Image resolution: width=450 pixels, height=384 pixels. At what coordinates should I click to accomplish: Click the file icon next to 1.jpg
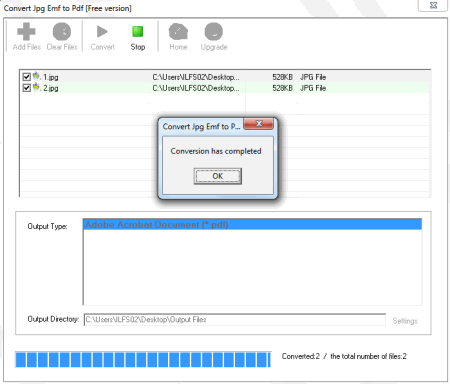point(36,76)
